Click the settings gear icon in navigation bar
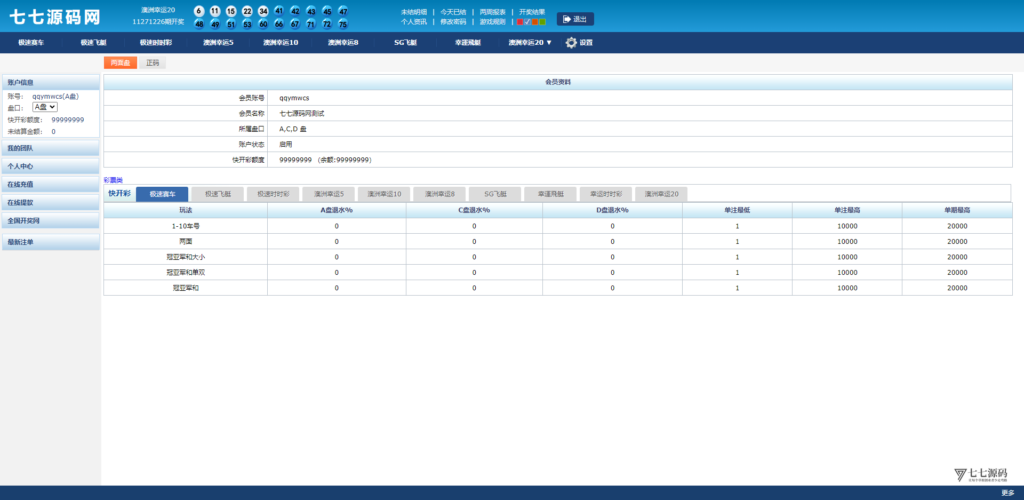The image size is (1024, 500). click(x=571, y=43)
